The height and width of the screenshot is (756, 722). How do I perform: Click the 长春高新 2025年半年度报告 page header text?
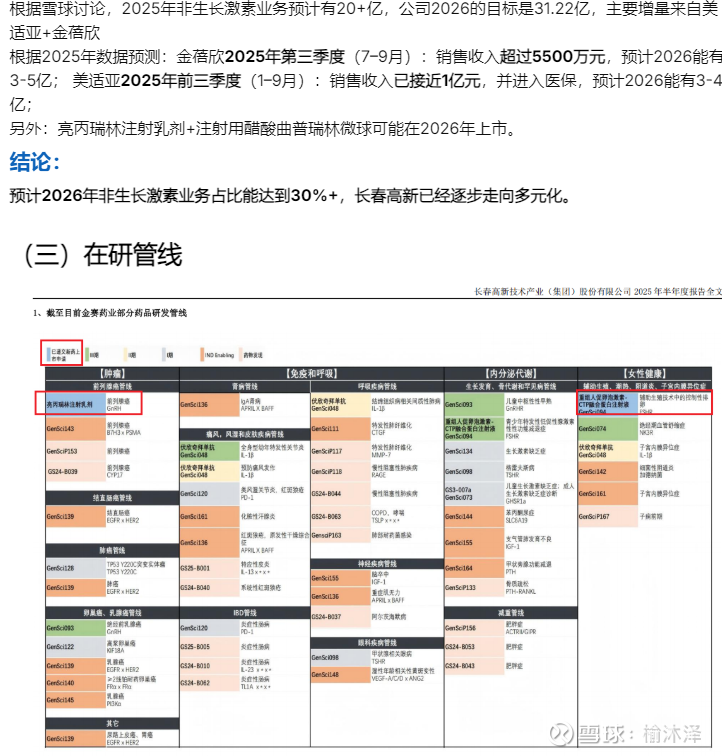[598, 291]
